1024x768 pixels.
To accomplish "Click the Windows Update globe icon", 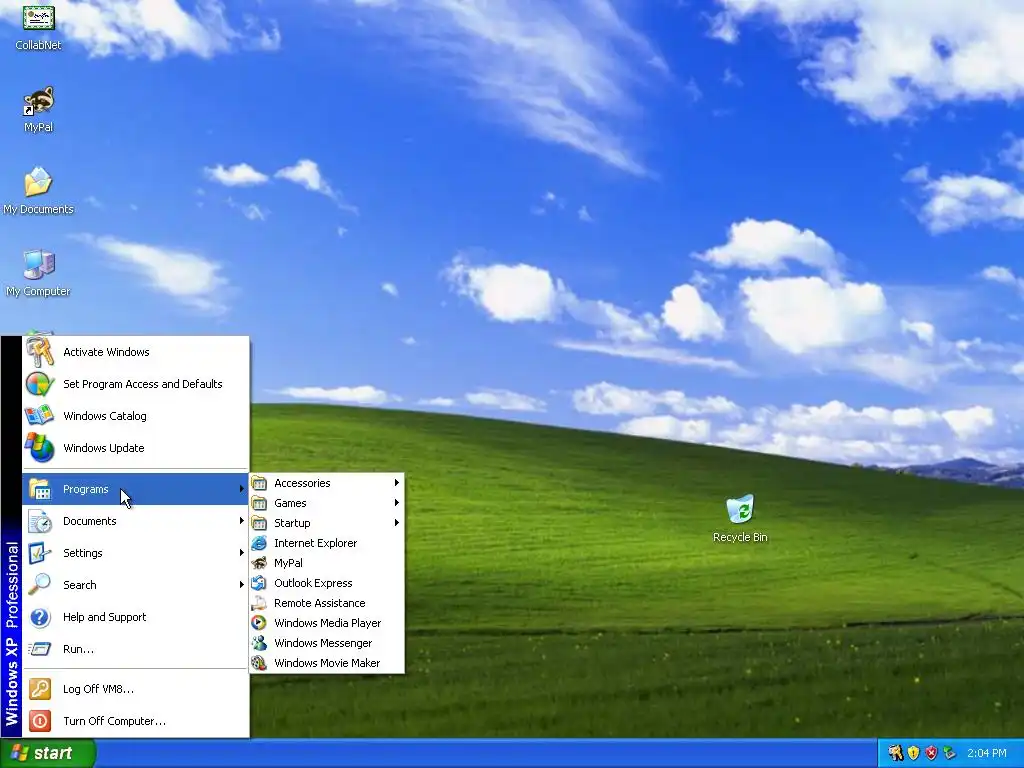I will coord(40,448).
